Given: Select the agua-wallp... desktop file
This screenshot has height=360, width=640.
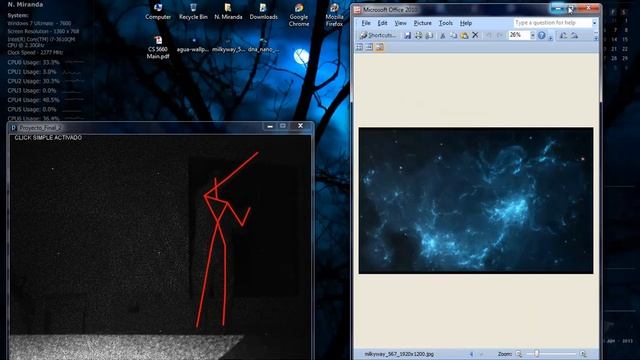Looking at the screenshot, I should [x=193, y=45].
